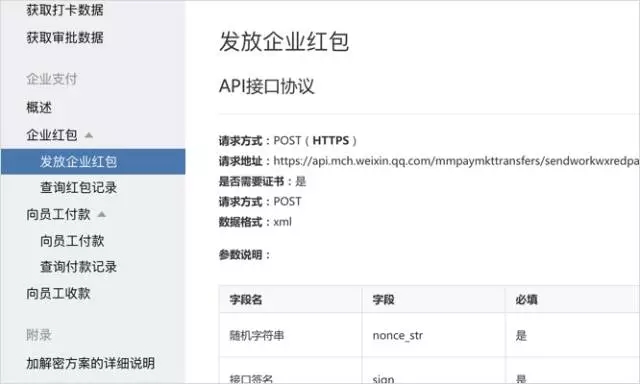Select 概述 under 企业支付
Image resolution: width=640 pixels, height=384 pixels.
[x=39, y=107]
